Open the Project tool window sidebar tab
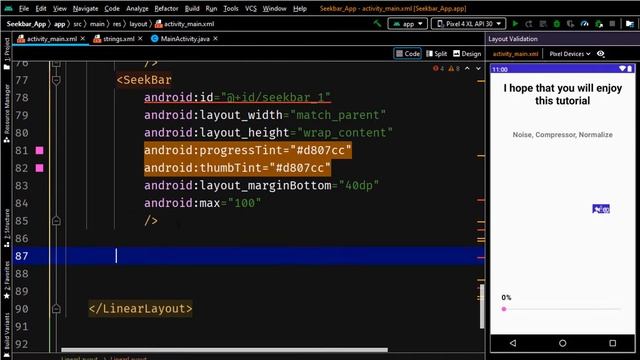The image size is (640, 360). pyautogui.click(x=7, y=53)
